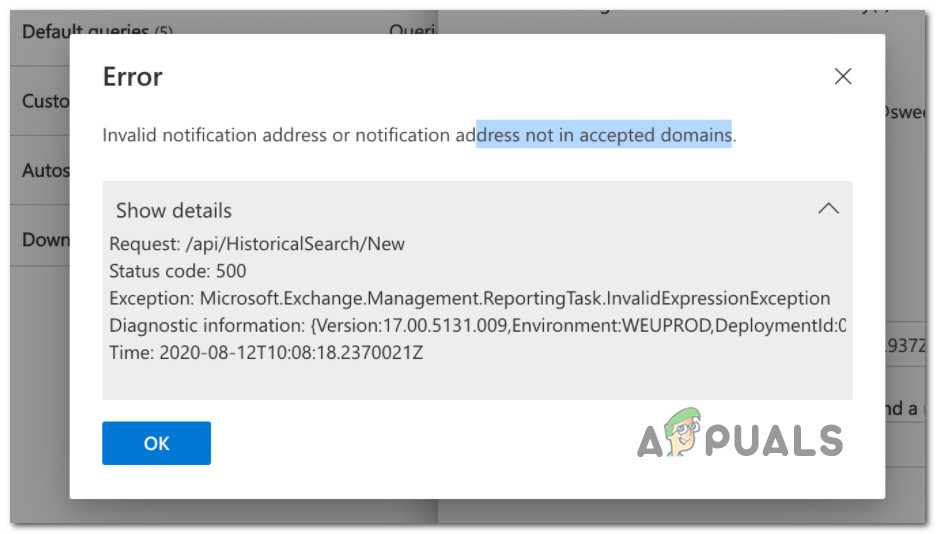Click the Exception InvalidExpressionException line
Screen dimensions: 936x534
(469, 298)
